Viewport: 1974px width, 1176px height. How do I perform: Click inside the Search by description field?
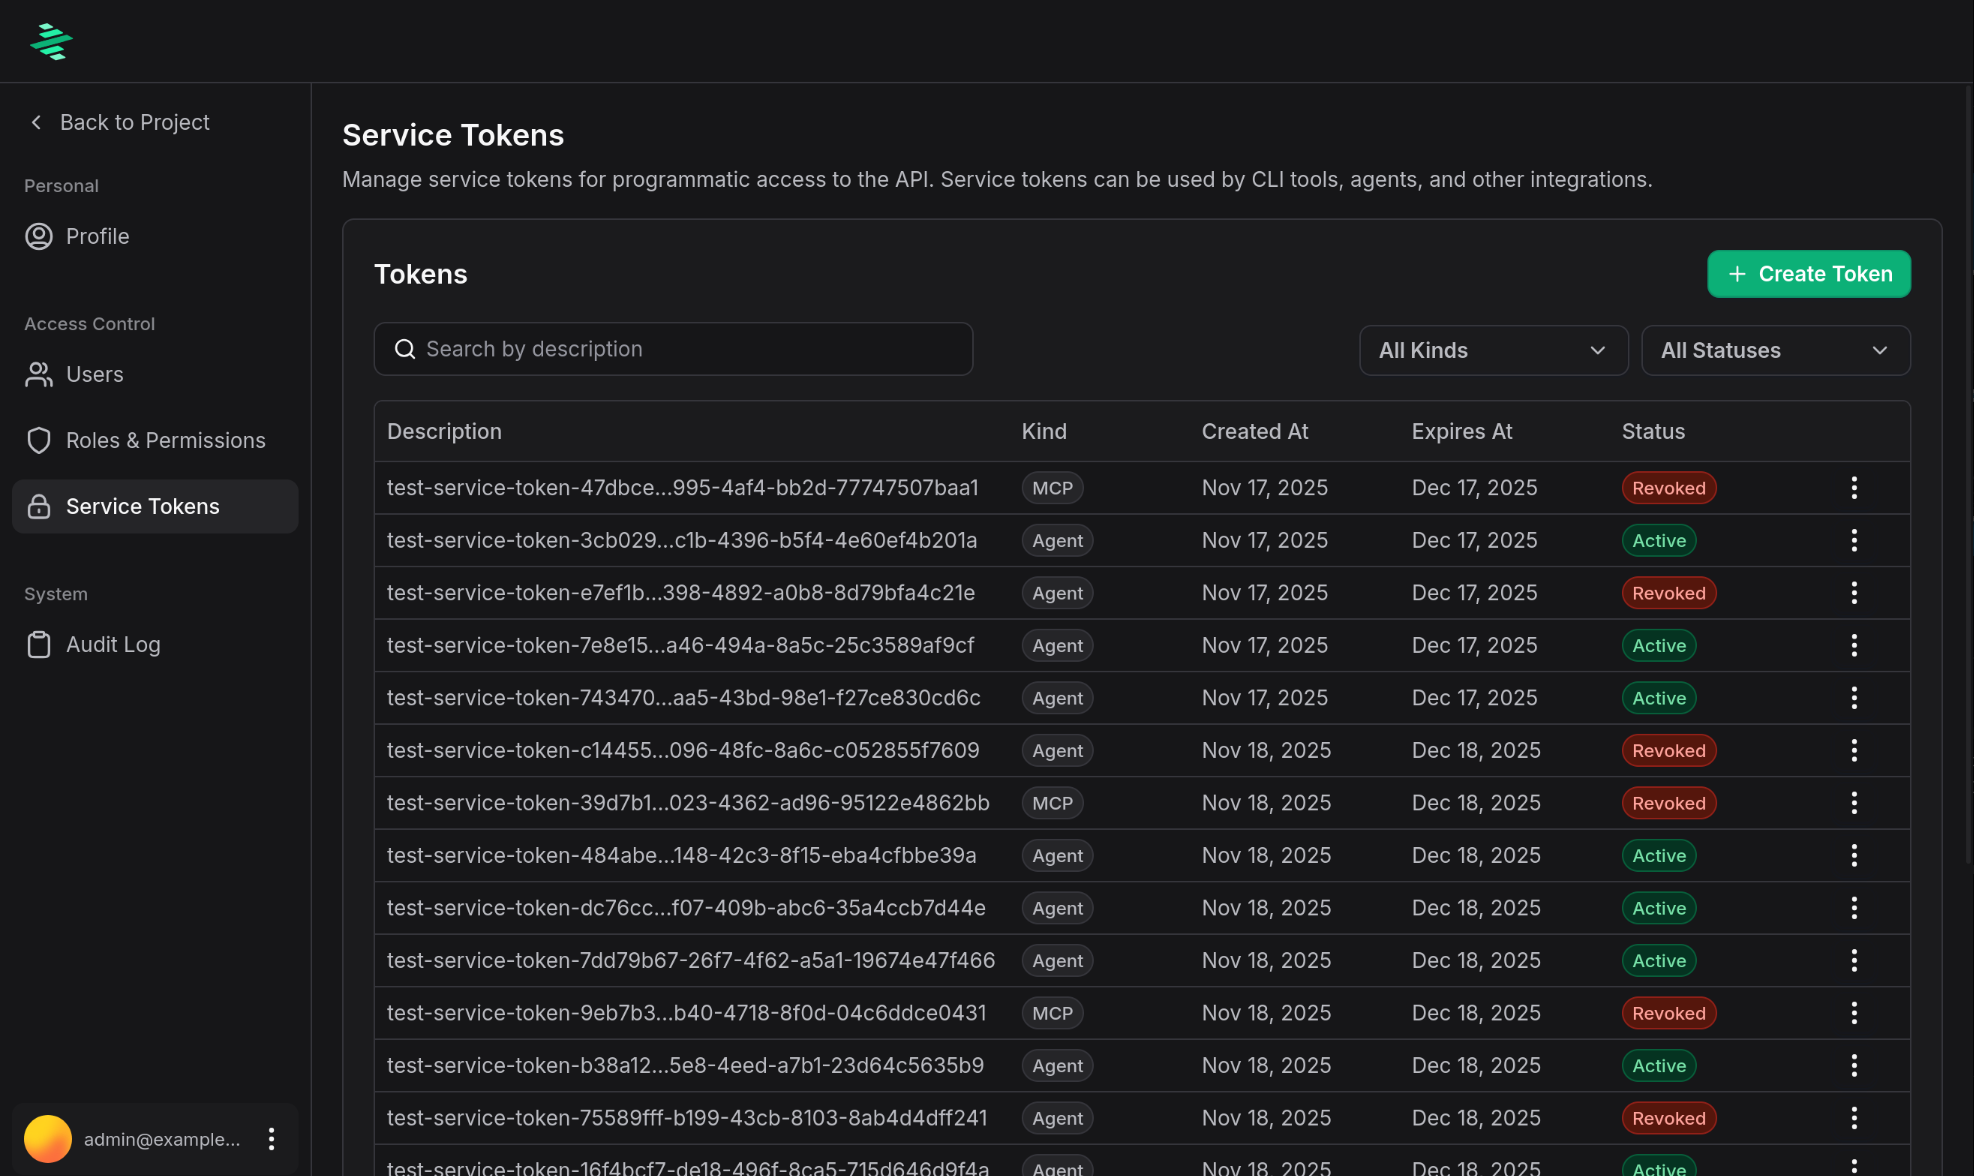tap(673, 348)
